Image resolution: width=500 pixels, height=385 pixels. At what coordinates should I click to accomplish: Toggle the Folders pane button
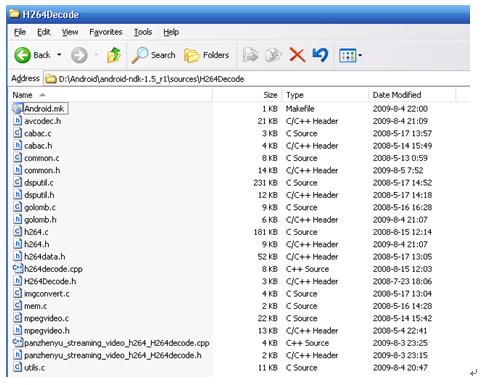coord(207,55)
